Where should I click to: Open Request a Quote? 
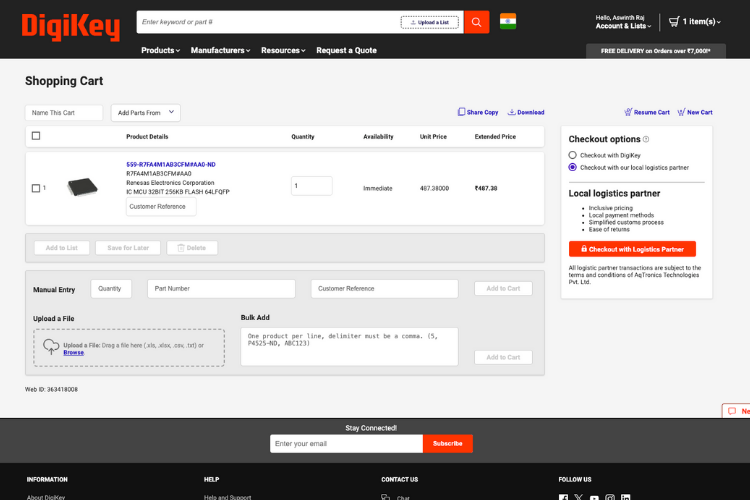tap(346, 50)
